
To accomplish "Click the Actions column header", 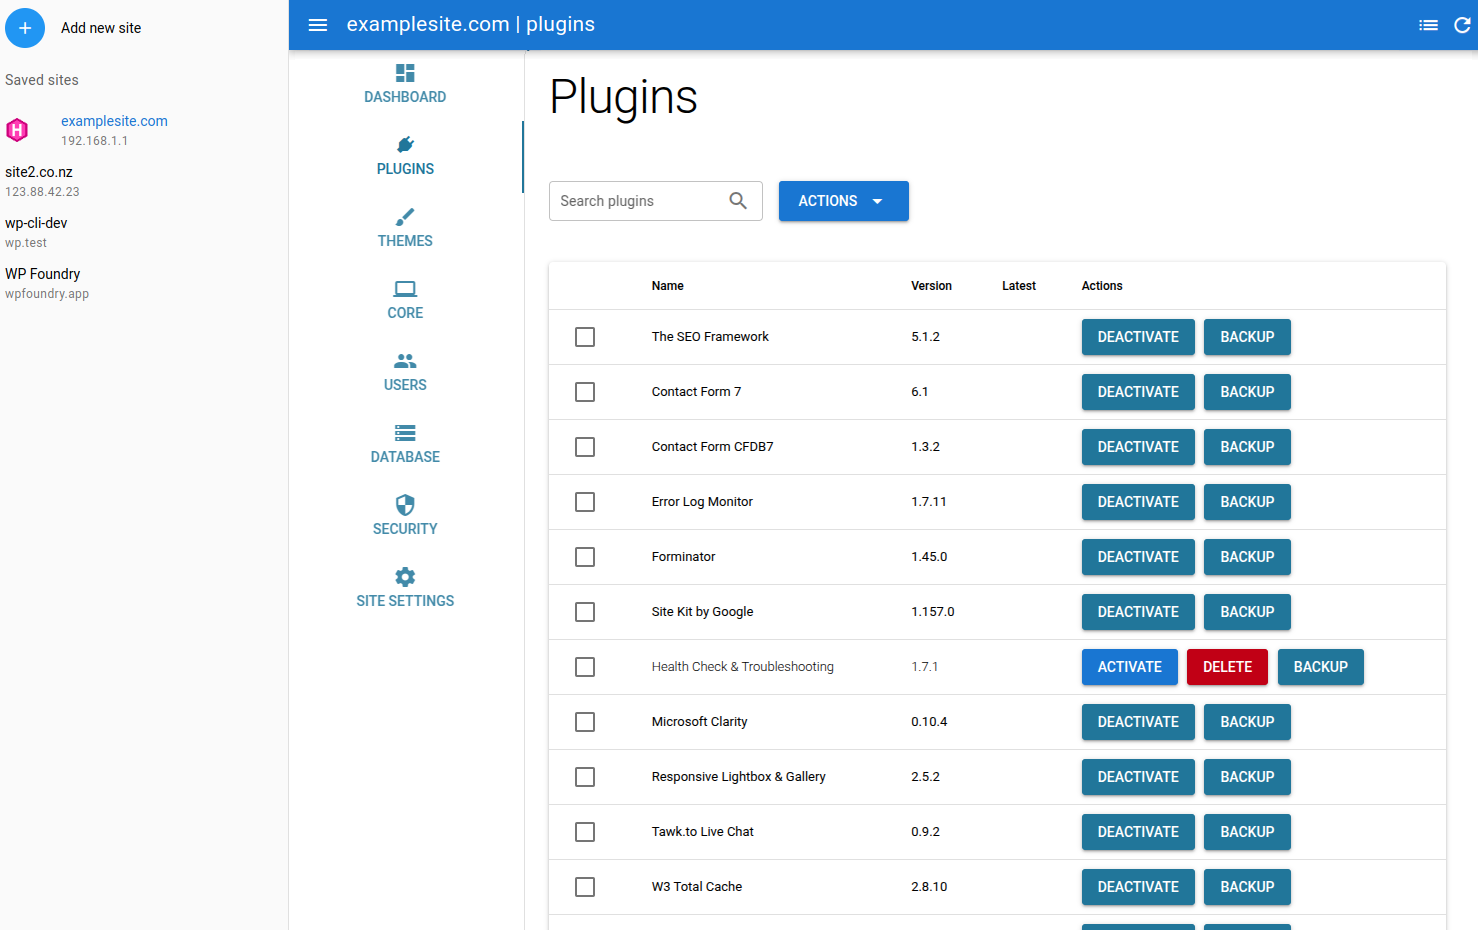I will (x=1102, y=286).
